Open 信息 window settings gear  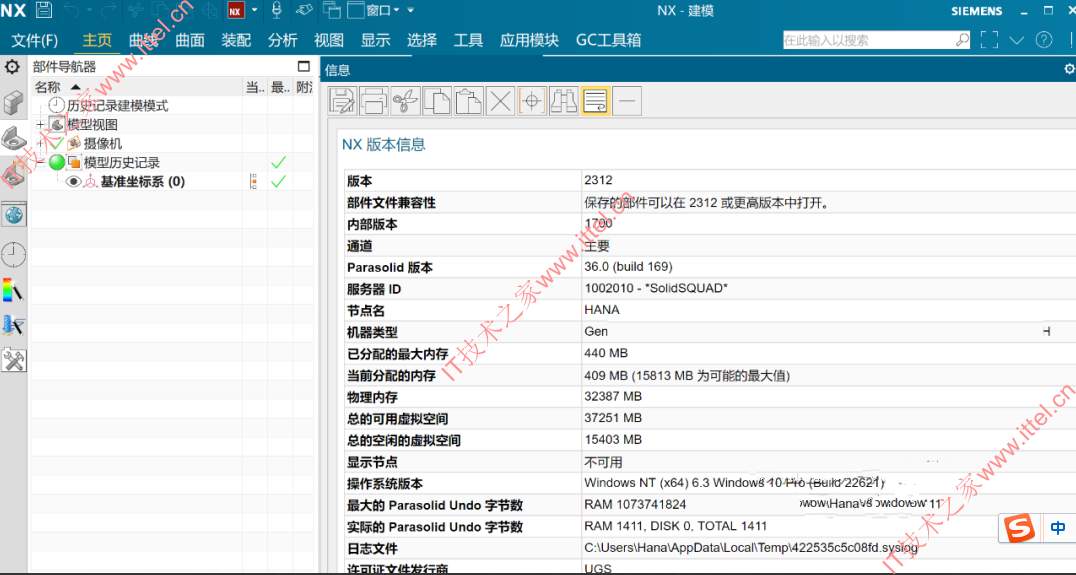(1069, 69)
